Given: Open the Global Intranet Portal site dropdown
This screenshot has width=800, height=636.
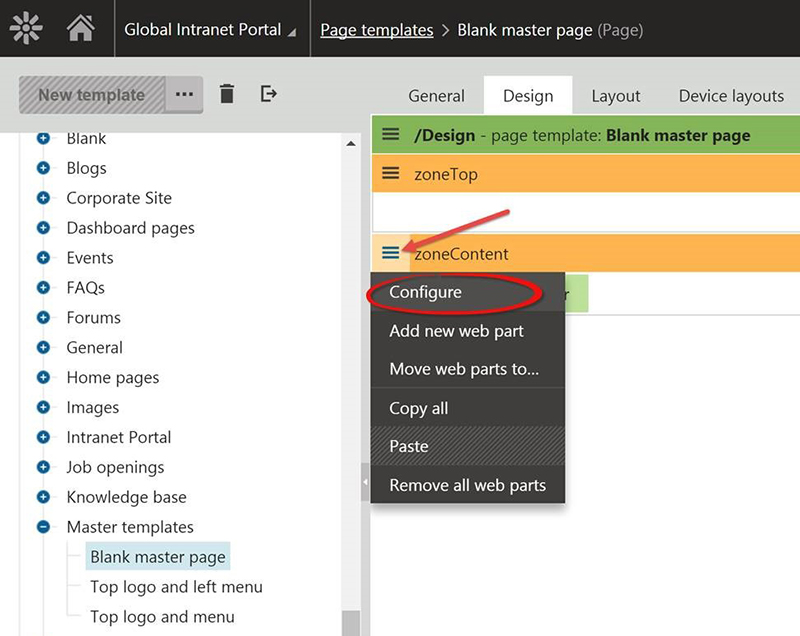Looking at the screenshot, I should 210,30.
